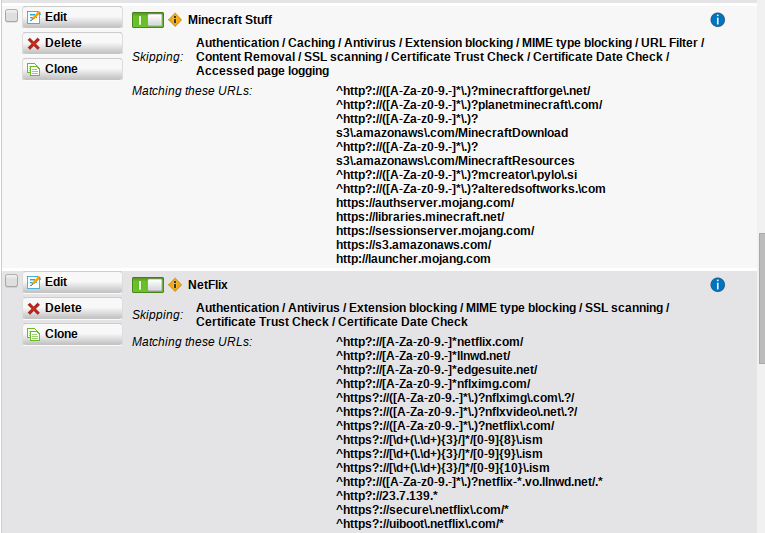
Task: Click the NetFlix rule title
Action: (x=208, y=285)
